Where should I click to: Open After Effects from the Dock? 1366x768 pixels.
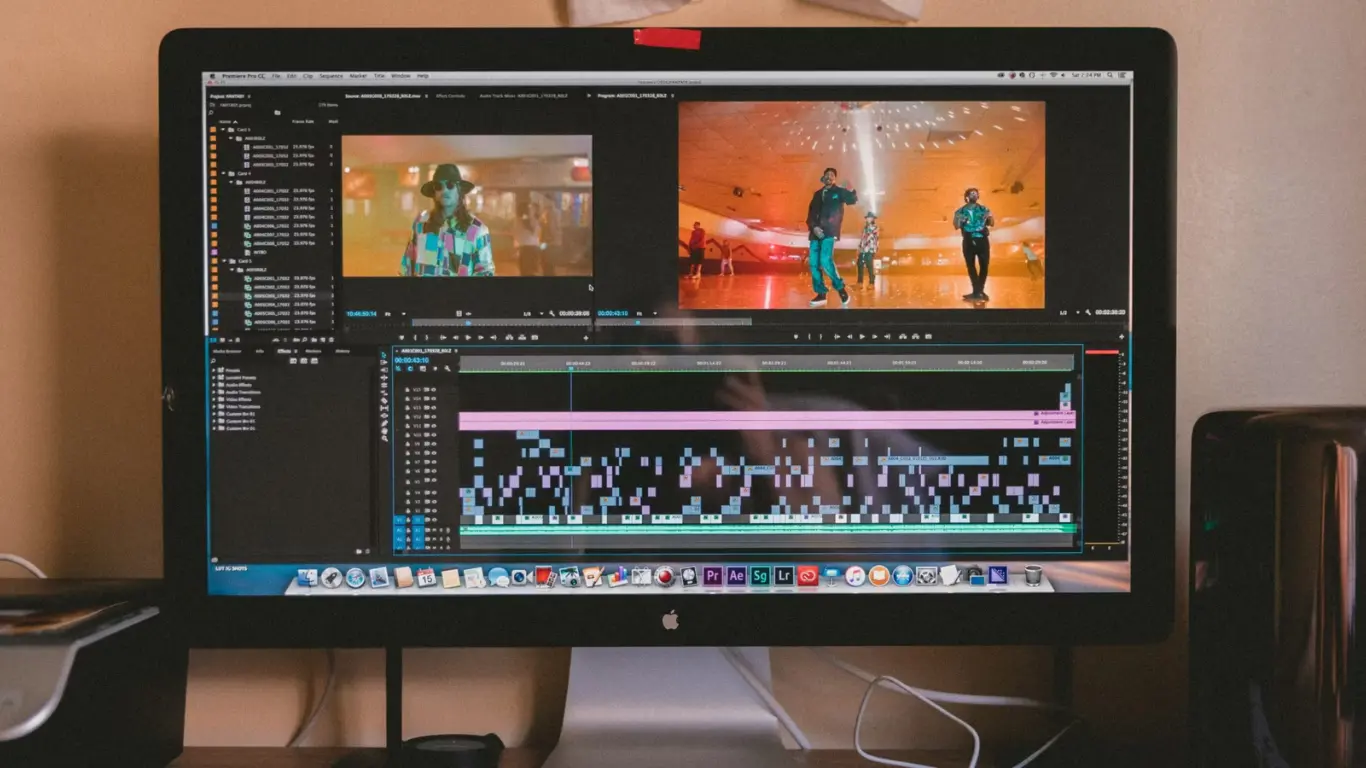click(x=736, y=576)
